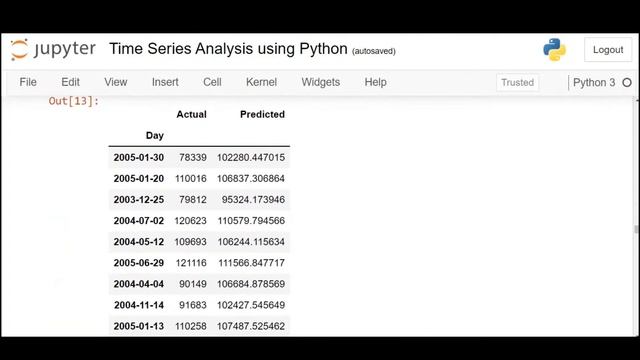Click the notebook vertical scrollbar thumb
Screen dimensions: 640x360
click(636, 229)
